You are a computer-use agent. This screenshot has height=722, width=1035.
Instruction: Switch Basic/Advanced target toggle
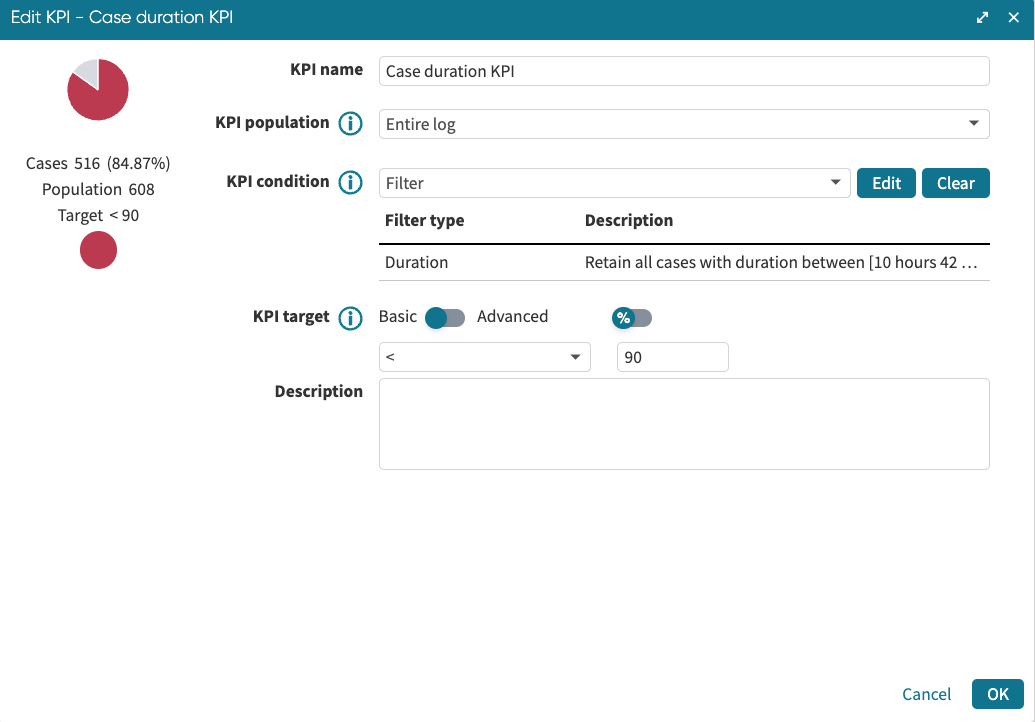point(446,318)
